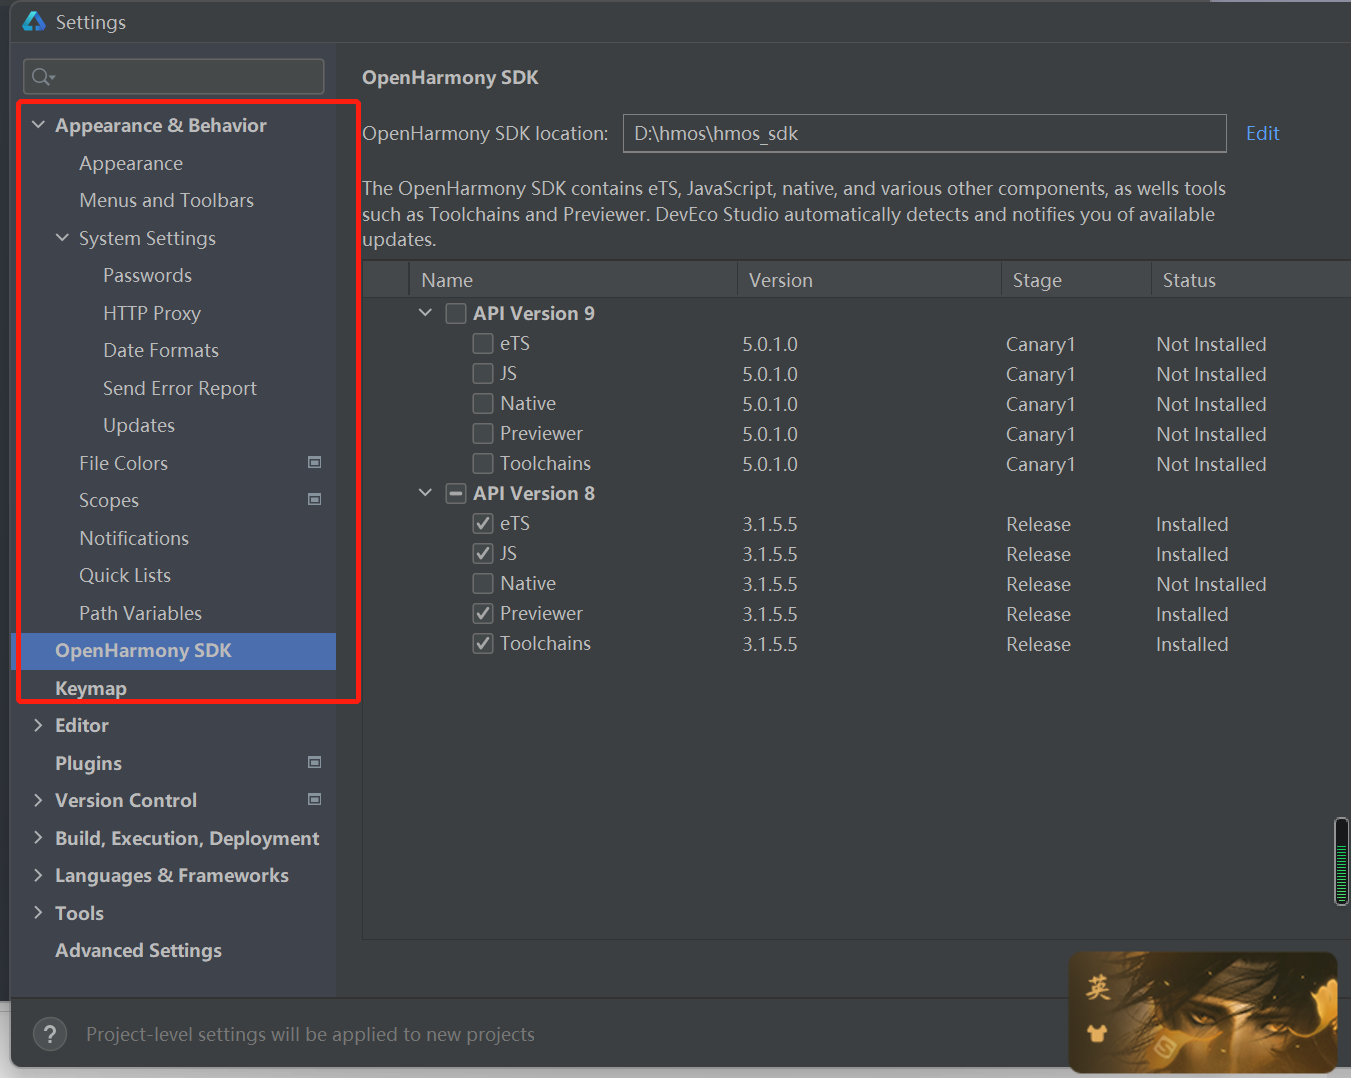The image size is (1351, 1078).
Task: Select HTTP Proxy settings
Action: (152, 313)
